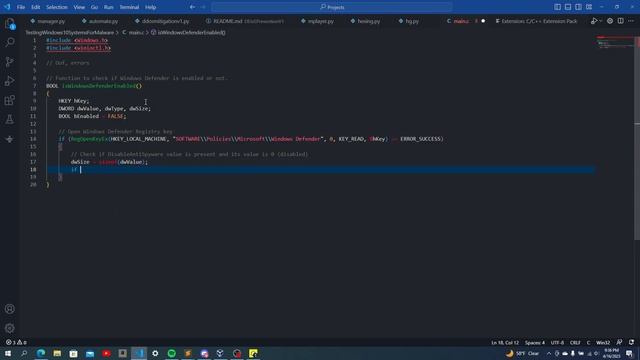This screenshot has width=640, height=360.
Task: Toggle the secondary side bar layout icon
Action: coord(579,7)
